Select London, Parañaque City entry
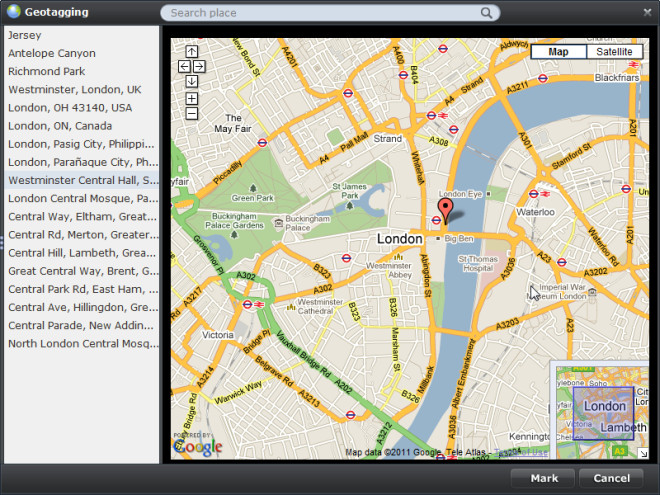 click(82, 162)
